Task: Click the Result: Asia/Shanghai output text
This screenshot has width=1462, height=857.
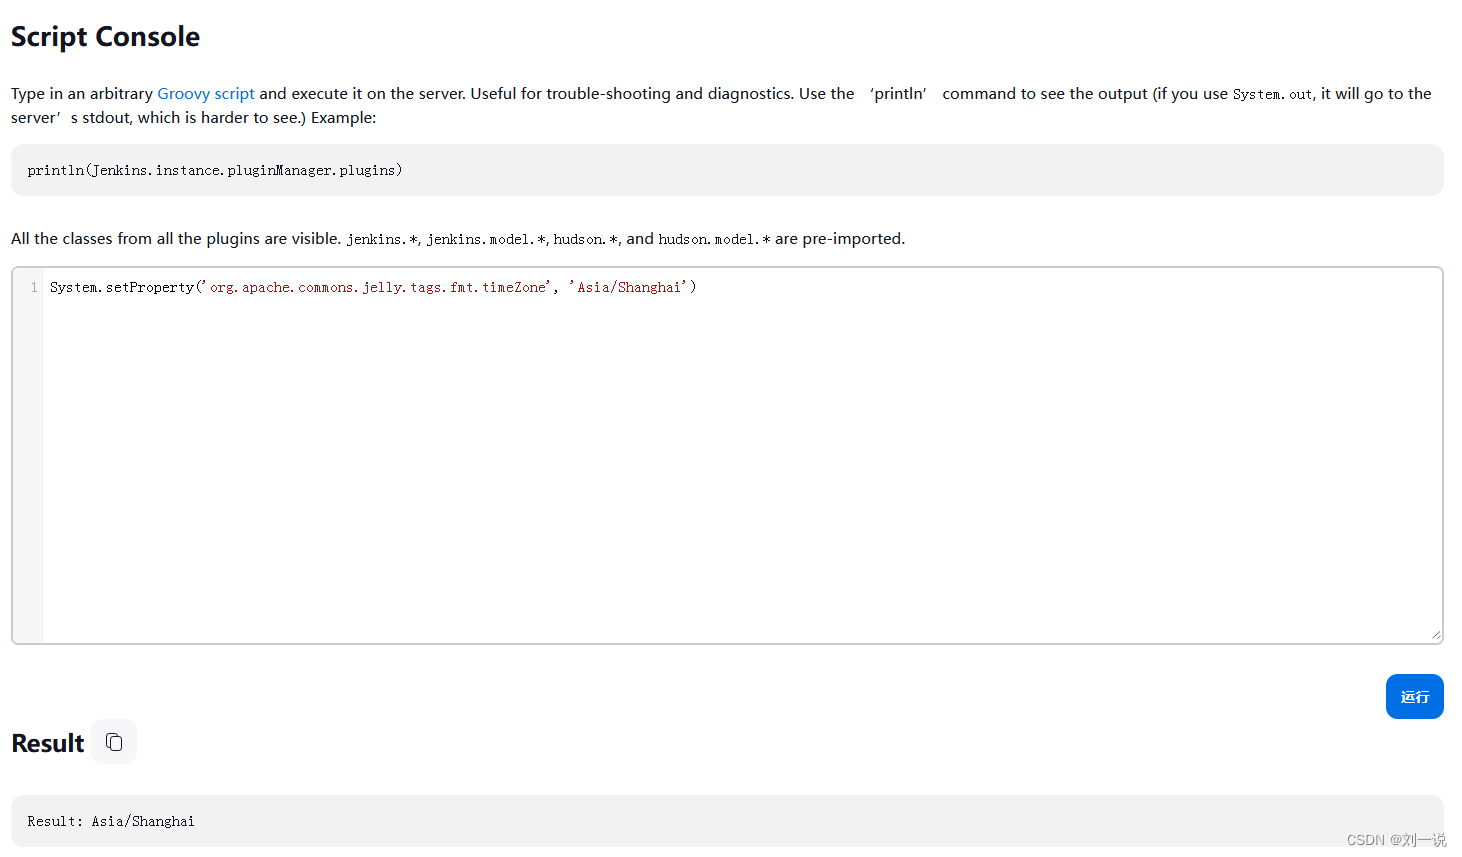Action: click(x=111, y=822)
